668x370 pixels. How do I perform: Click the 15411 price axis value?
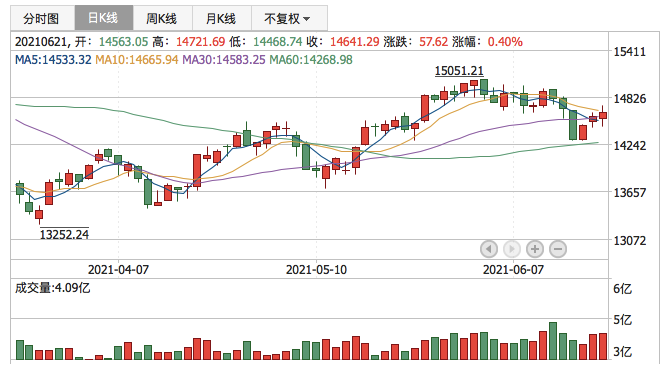click(630, 52)
